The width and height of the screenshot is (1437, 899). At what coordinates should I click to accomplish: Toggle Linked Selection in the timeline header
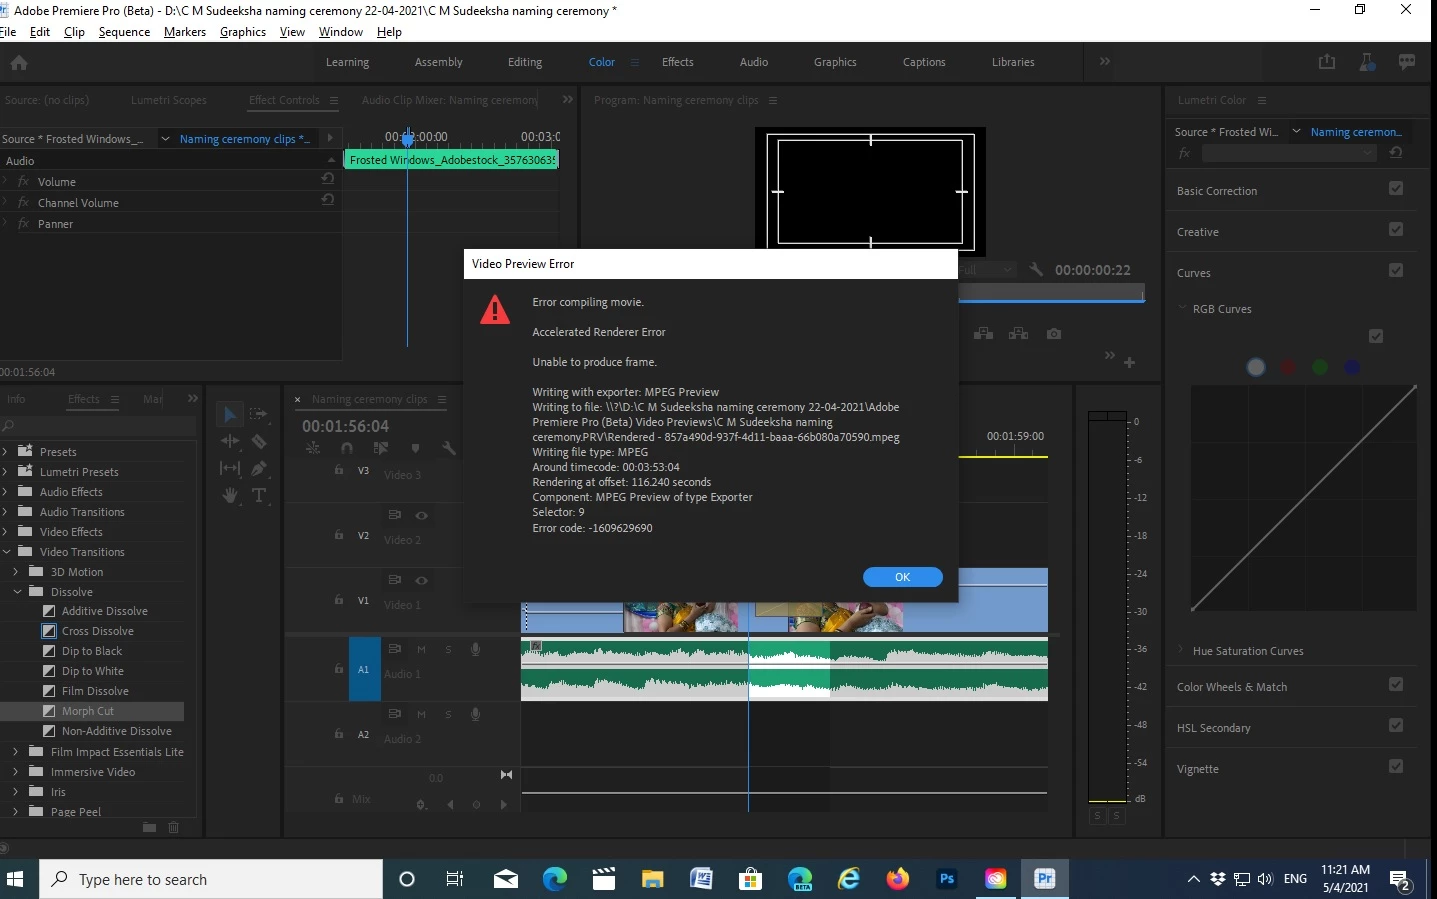(381, 449)
